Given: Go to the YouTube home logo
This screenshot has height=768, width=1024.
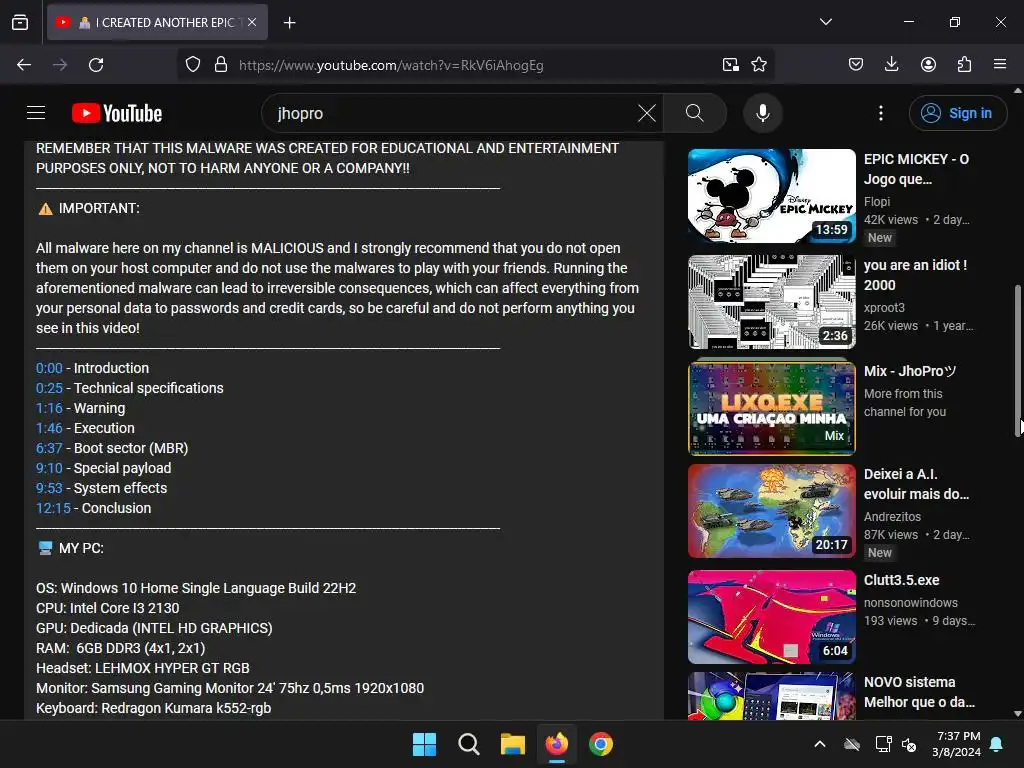Looking at the screenshot, I should (117, 113).
